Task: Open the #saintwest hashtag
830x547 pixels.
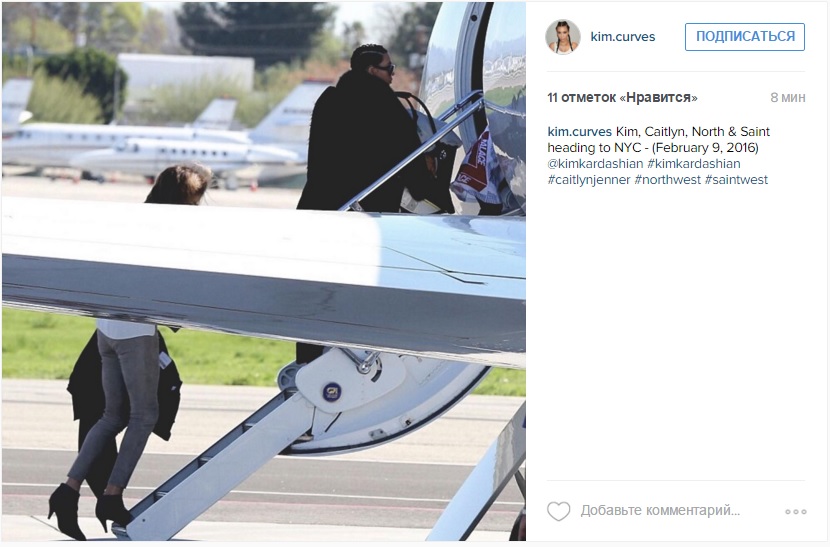Action: pos(736,180)
